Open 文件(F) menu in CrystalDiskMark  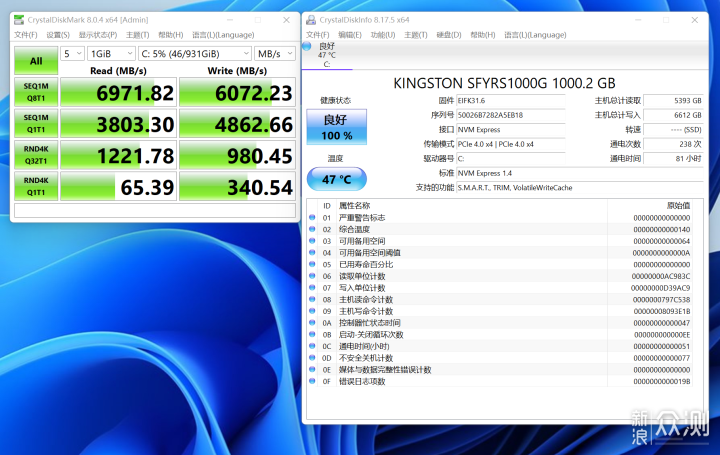26,35
